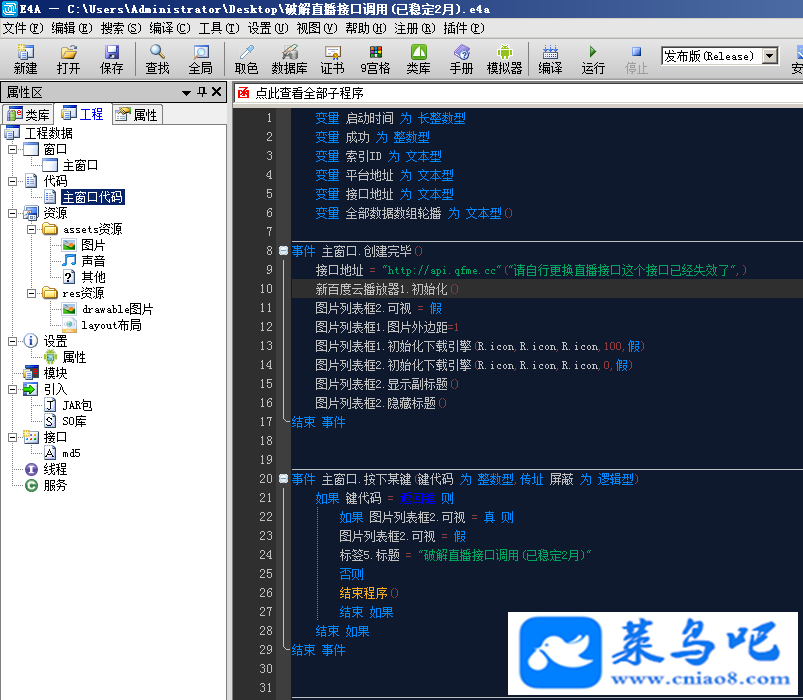Click the 停止 stop icon
This screenshot has height=700, width=803.
tap(636, 59)
